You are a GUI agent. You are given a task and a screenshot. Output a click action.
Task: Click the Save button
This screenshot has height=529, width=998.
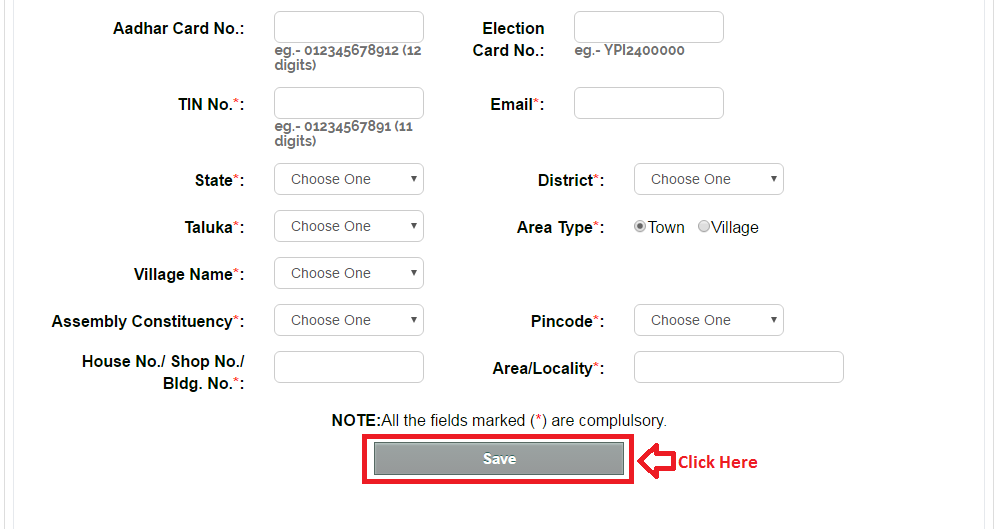(499, 459)
